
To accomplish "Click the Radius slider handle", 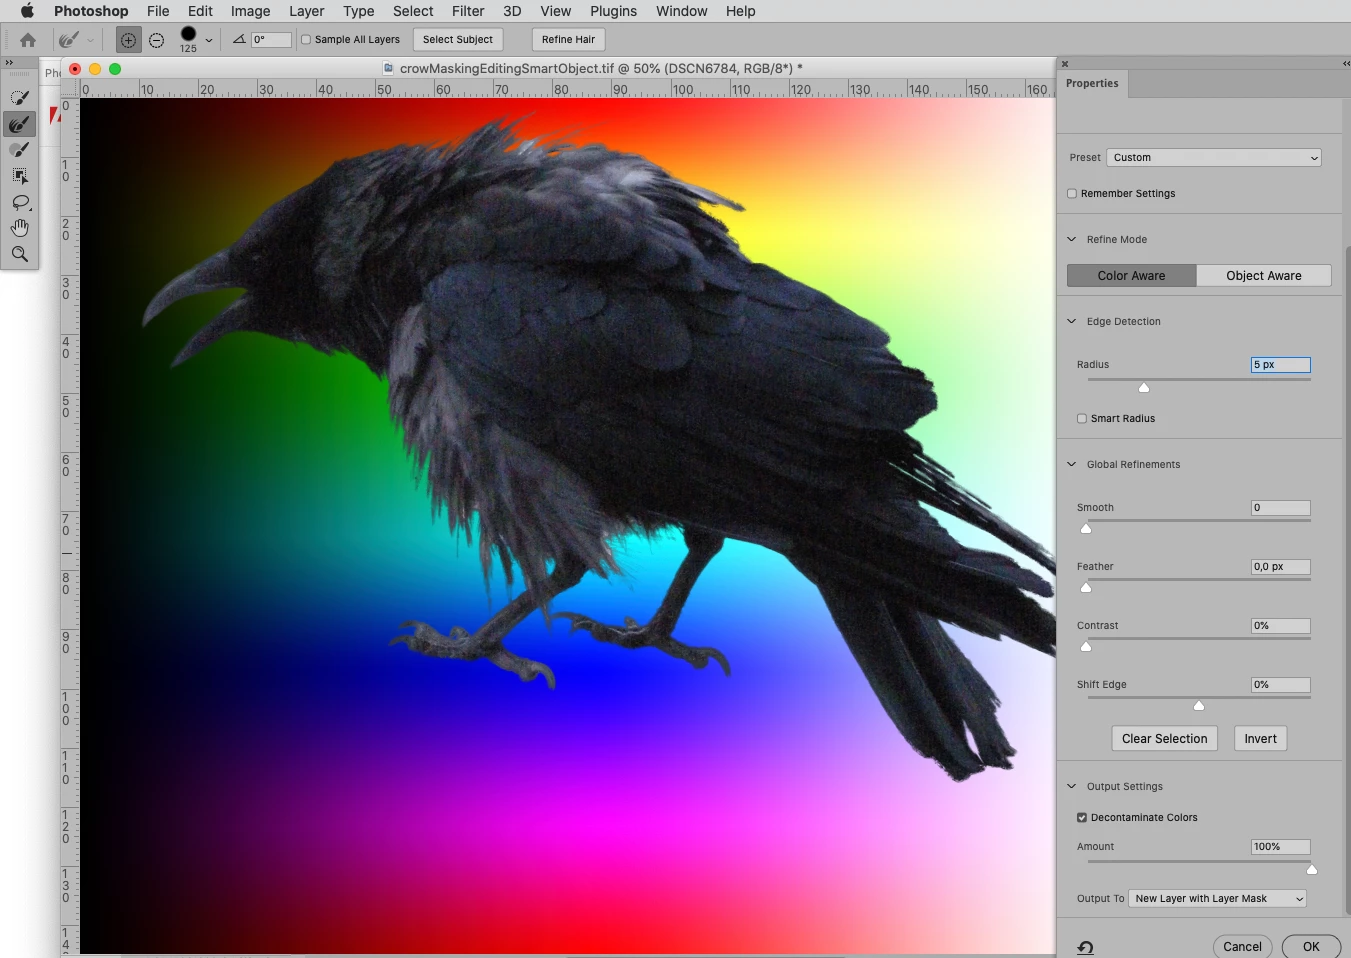I will click(1144, 388).
